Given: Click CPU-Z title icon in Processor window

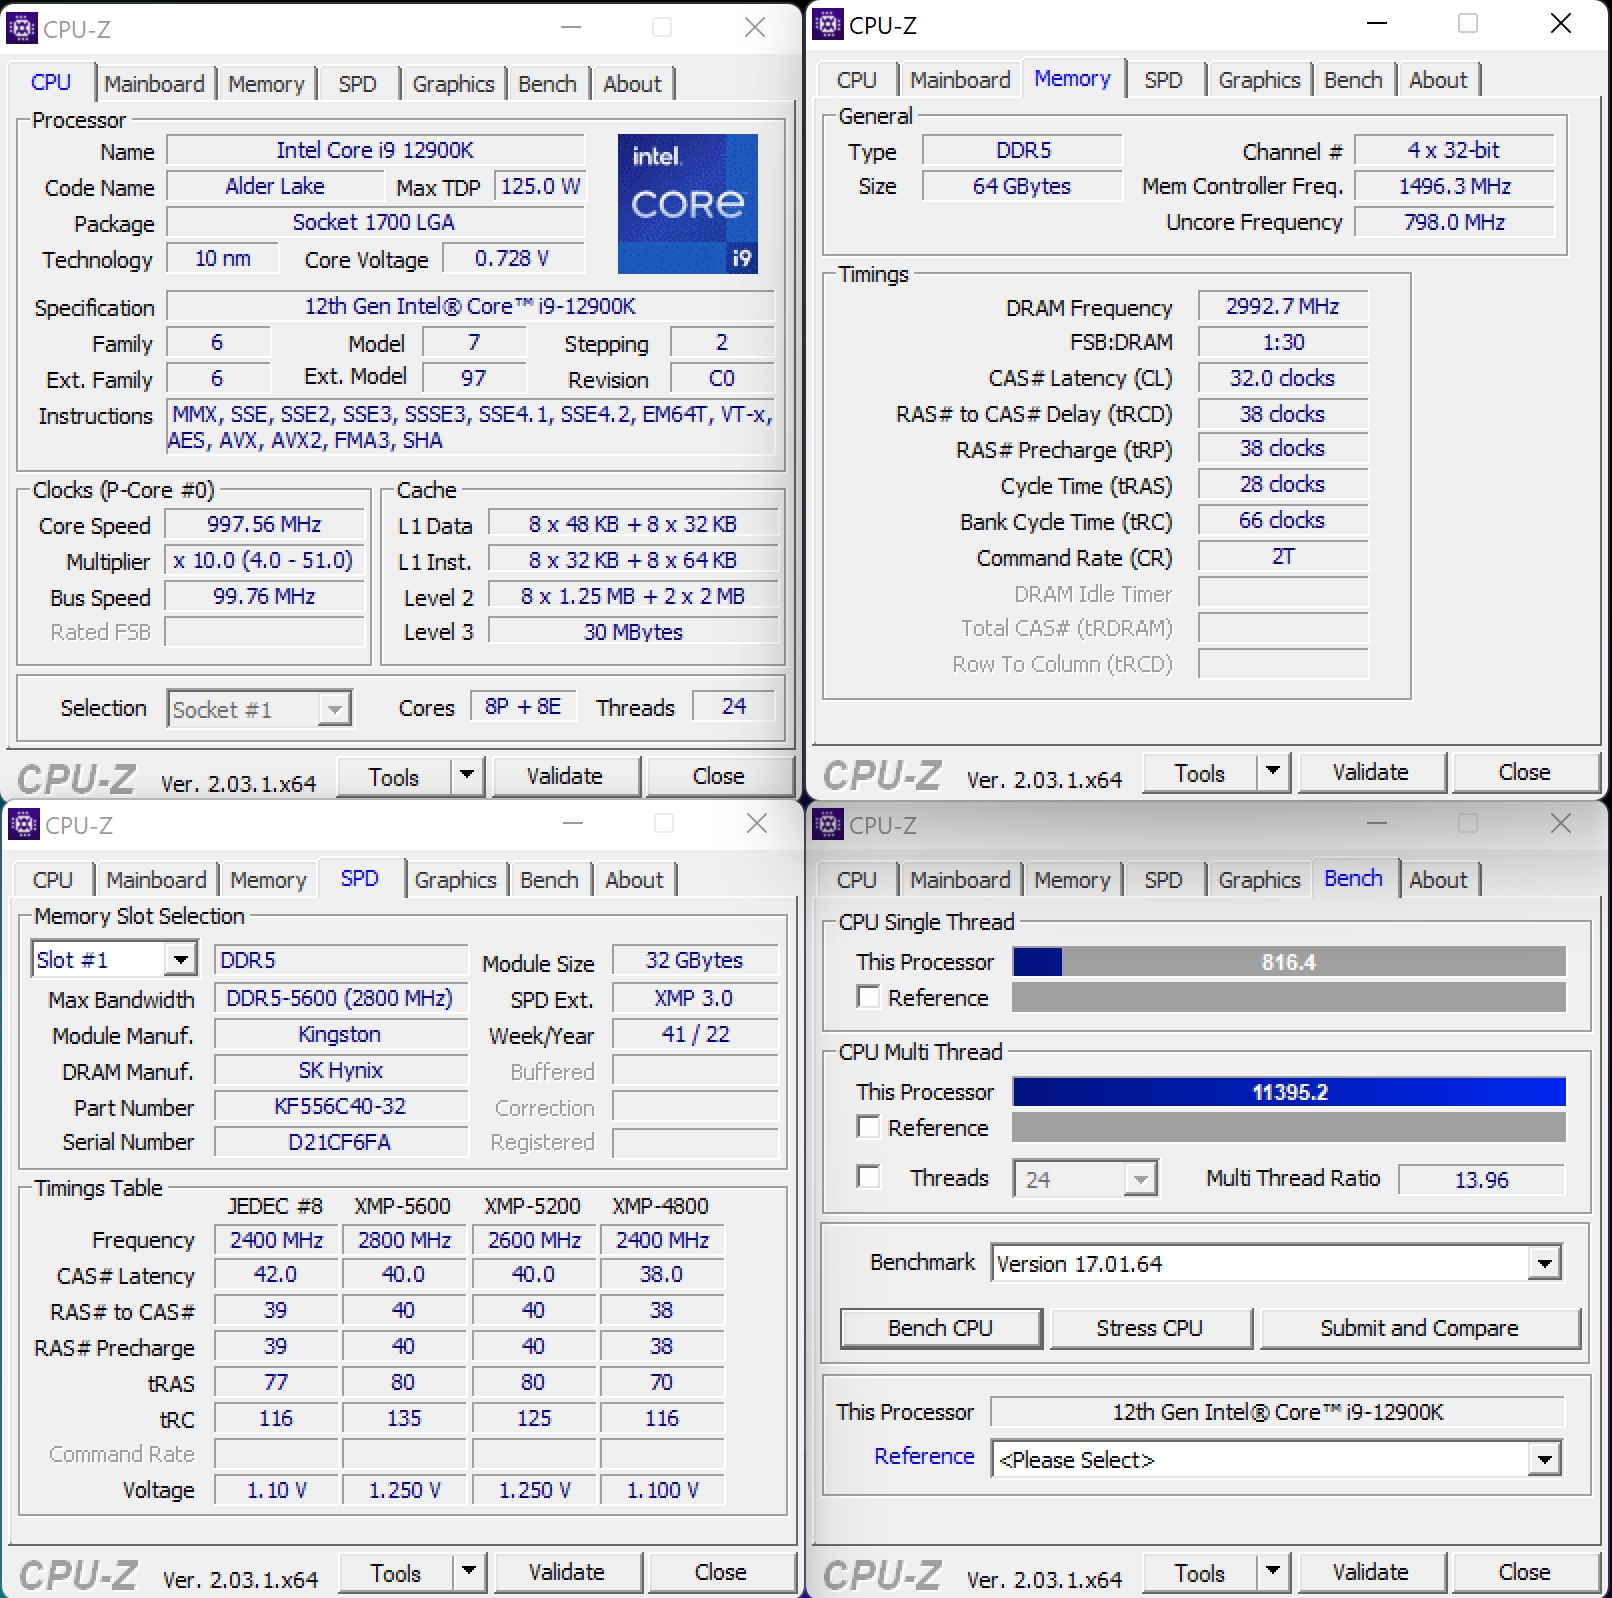Looking at the screenshot, I should [22, 28].
